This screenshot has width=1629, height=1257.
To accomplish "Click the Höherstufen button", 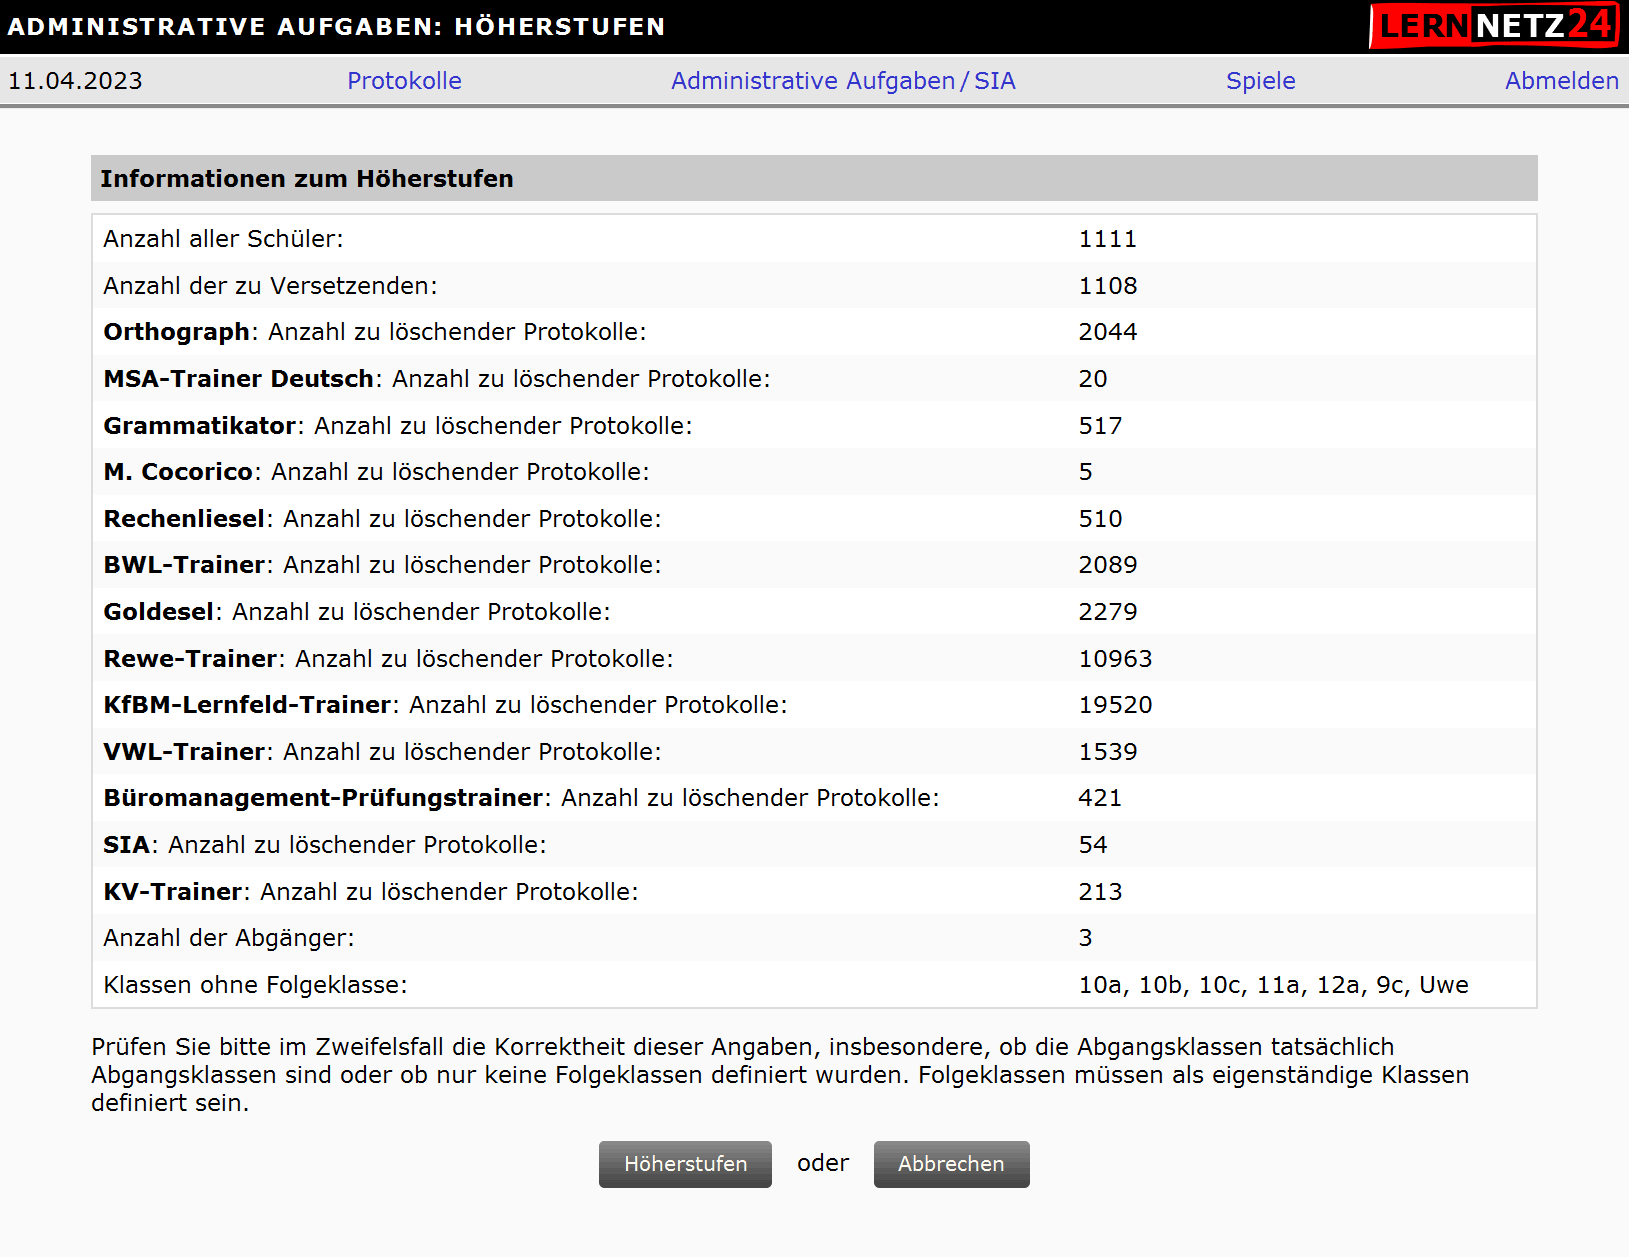I will (685, 1164).
